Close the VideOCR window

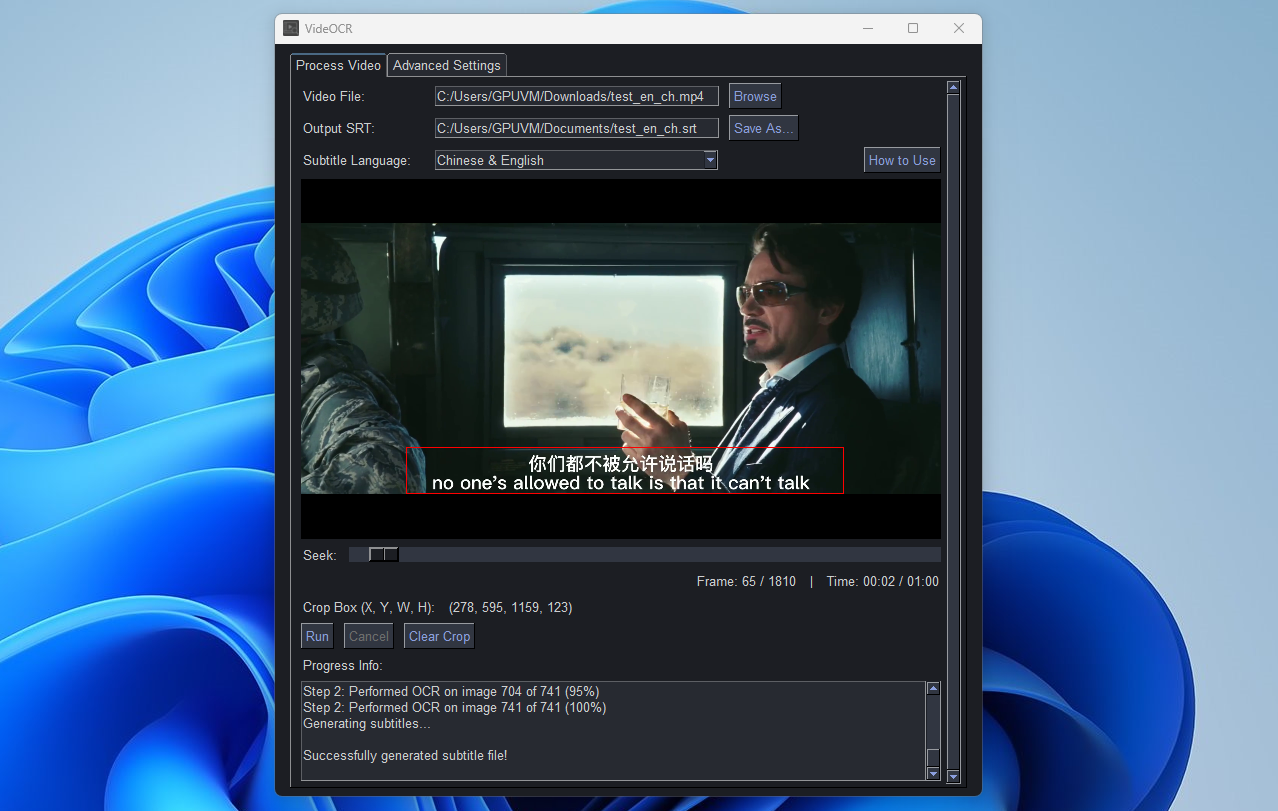(958, 29)
